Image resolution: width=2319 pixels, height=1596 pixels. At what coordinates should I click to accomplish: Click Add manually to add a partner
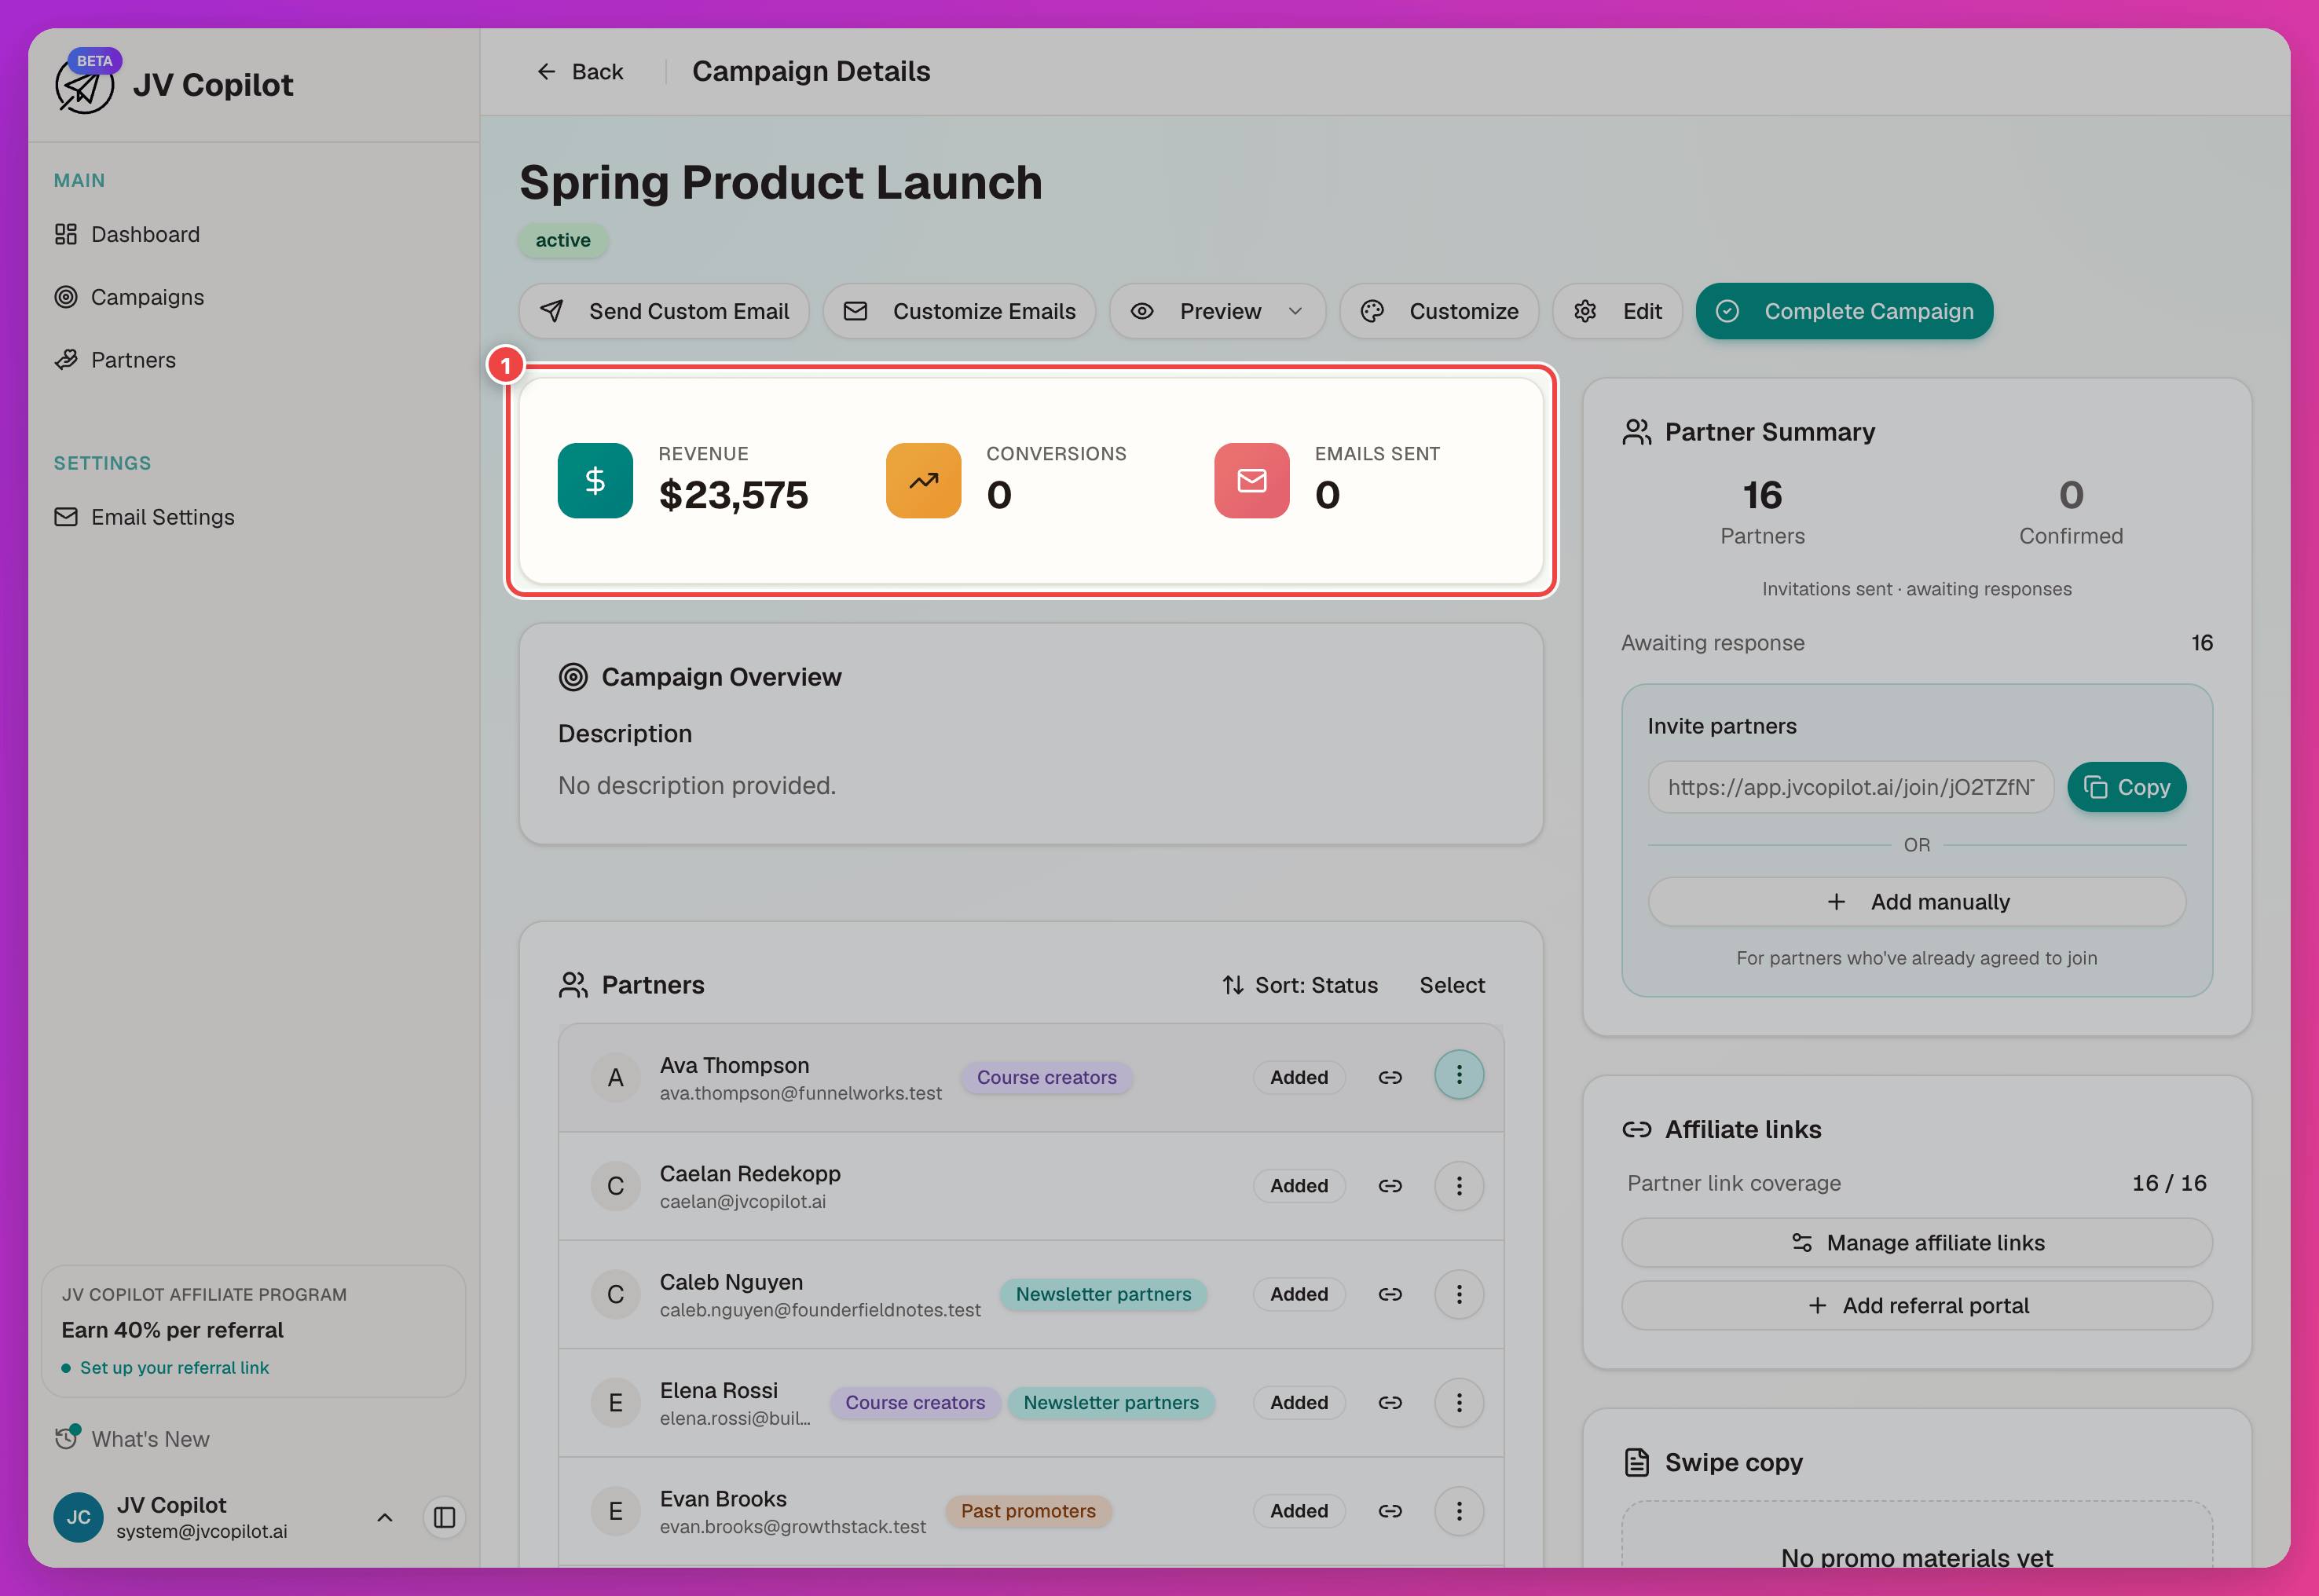click(1917, 902)
